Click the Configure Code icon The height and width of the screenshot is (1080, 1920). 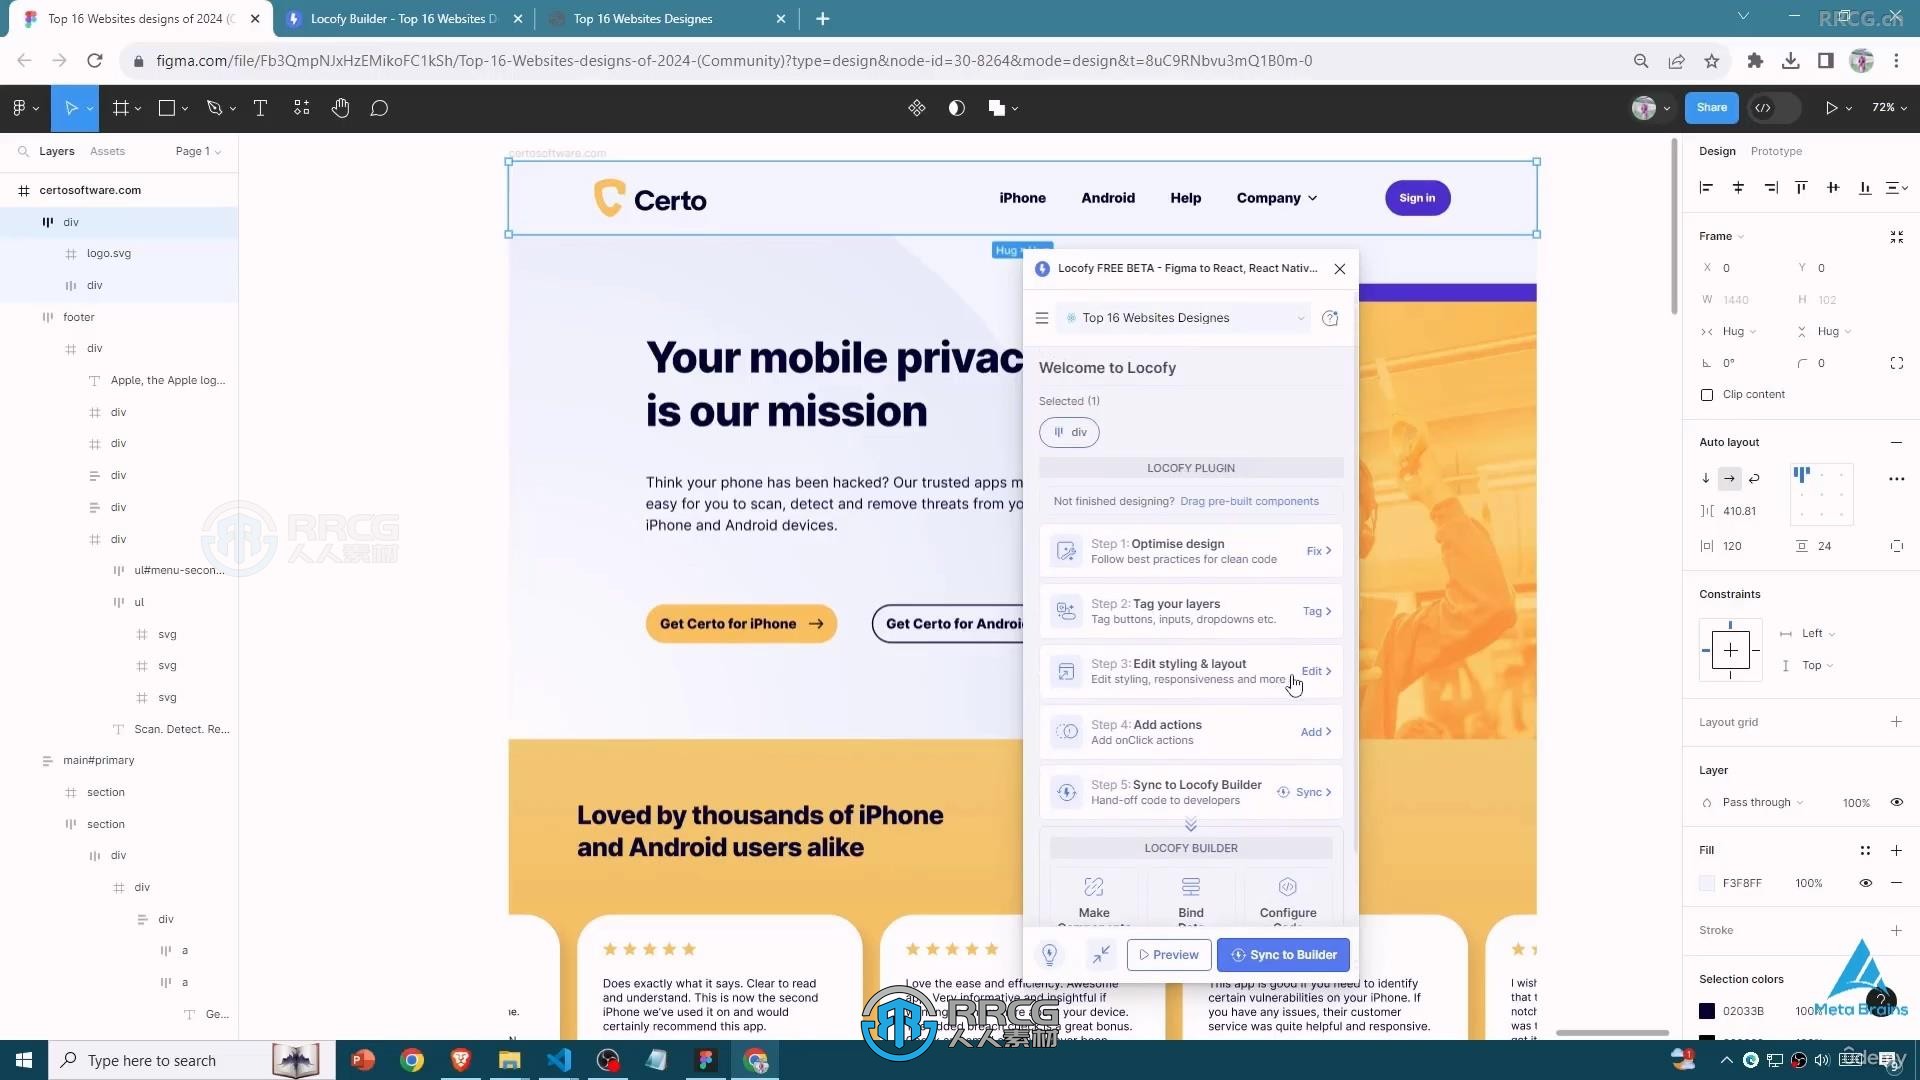1288,887
